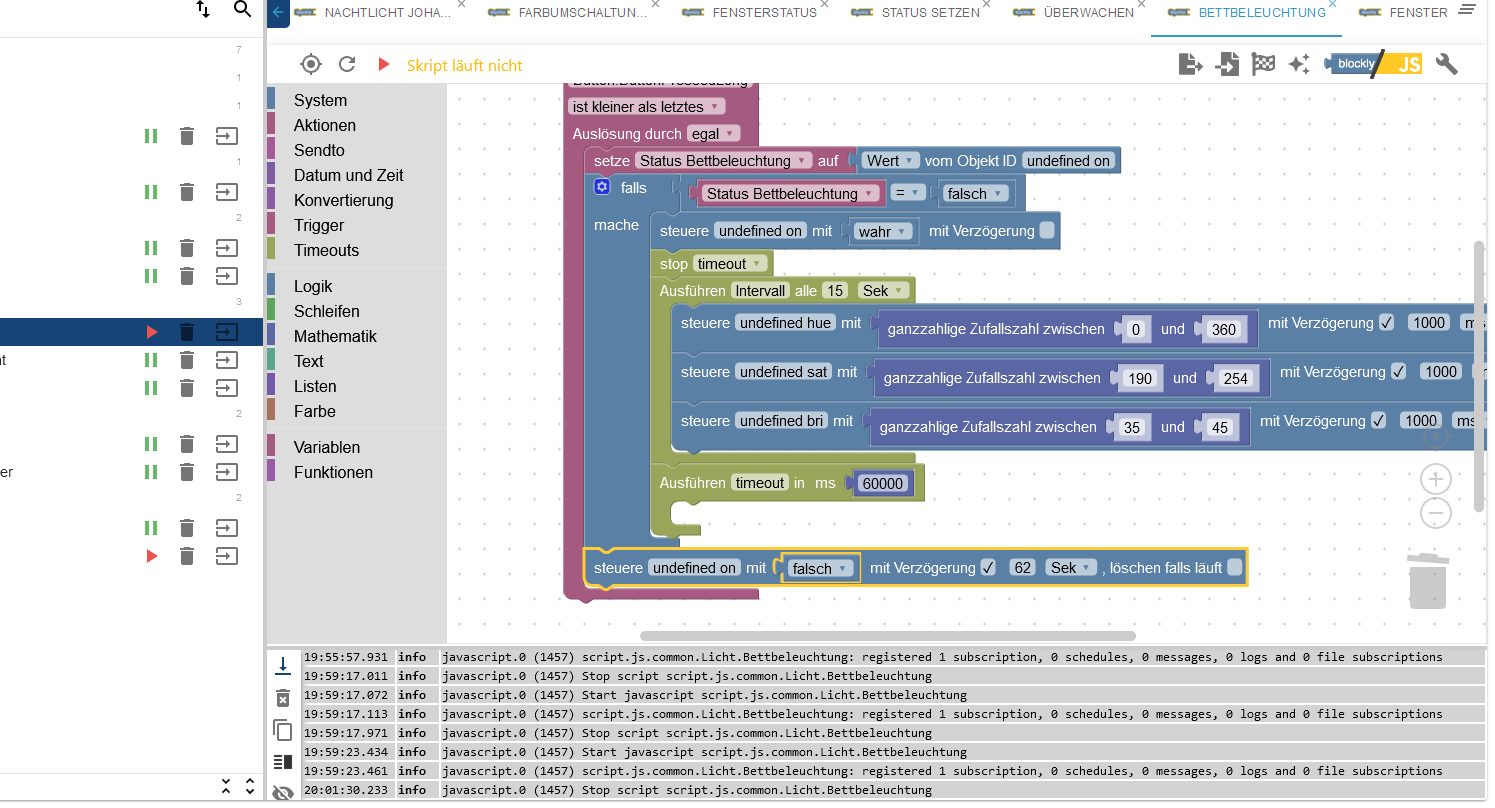Enable 'mit Verzögerung' checkbox on the wahr block
1495x808 pixels.
1047,231
